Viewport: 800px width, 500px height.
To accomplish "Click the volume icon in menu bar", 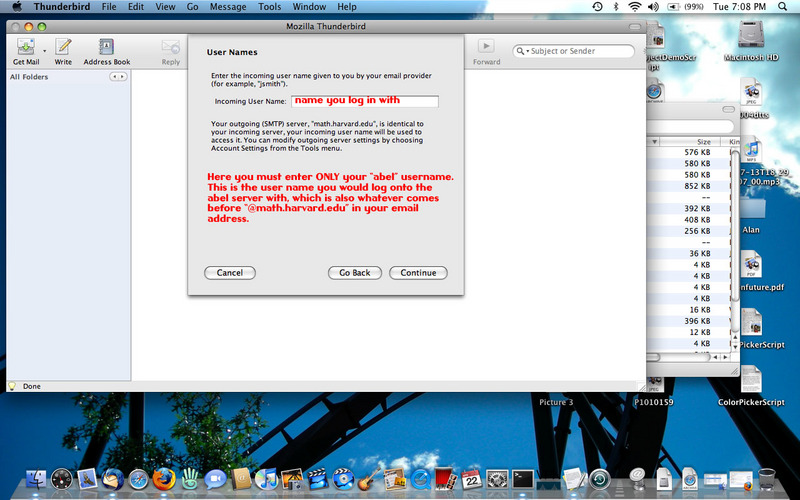I will 654,7.
